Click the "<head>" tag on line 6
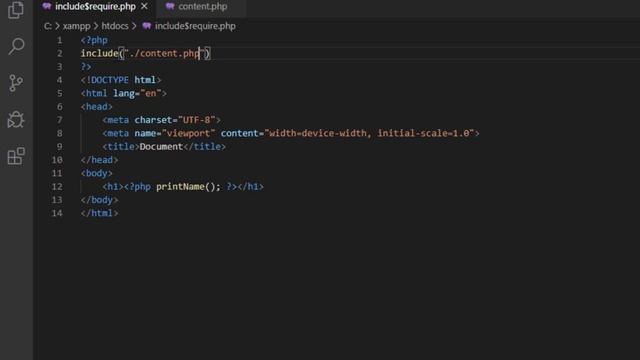The width and height of the screenshot is (640, 360). point(96,107)
